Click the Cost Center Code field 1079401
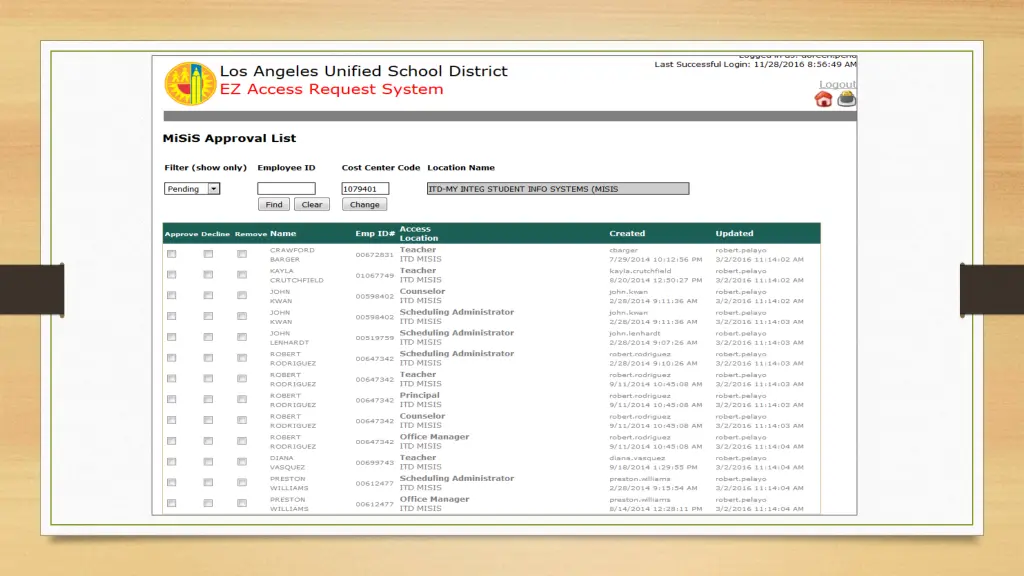The image size is (1024, 576). tap(365, 189)
